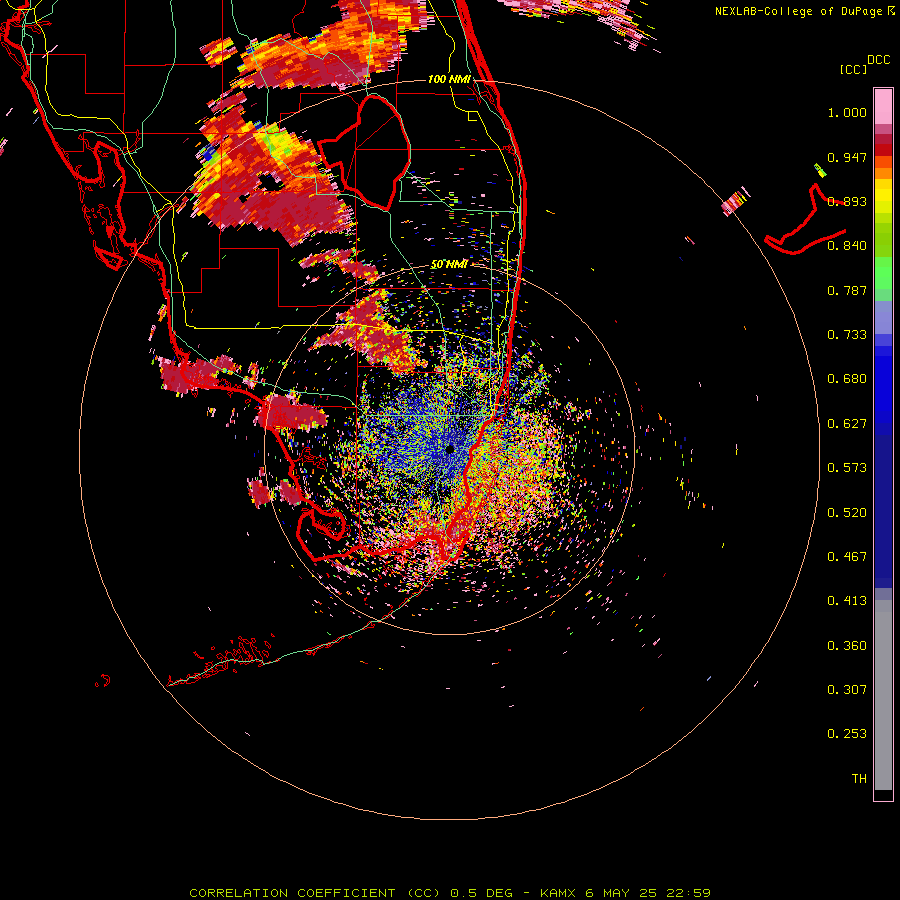Viewport: 900px width, 900px height.
Task: Select the 0.733 color scale value
Action: tap(847, 335)
